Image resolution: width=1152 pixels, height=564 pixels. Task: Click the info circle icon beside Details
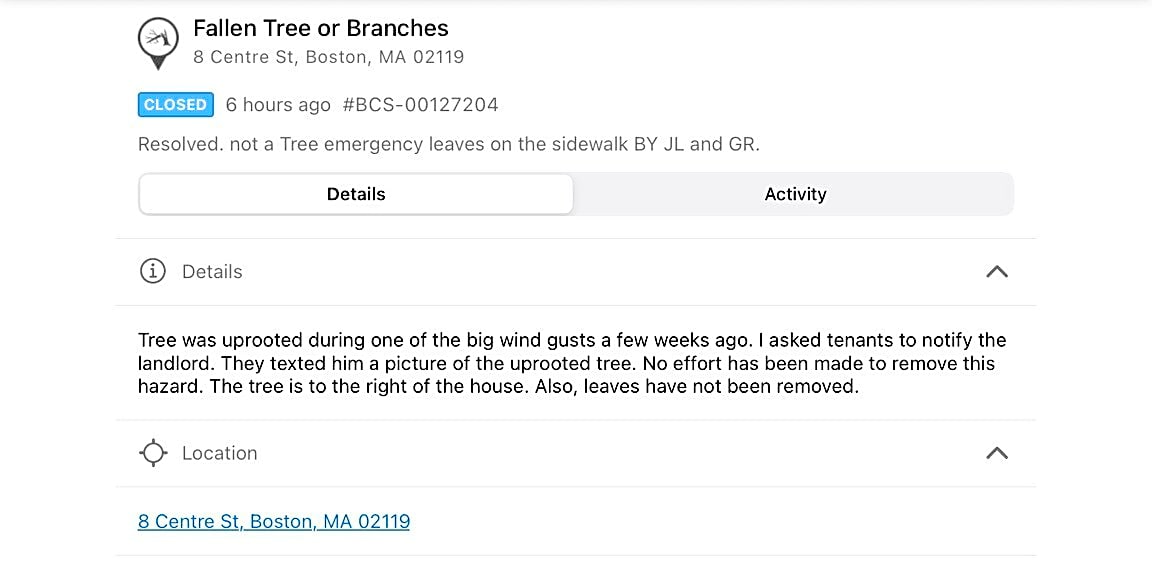pyautogui.click(x=152, y=272)
